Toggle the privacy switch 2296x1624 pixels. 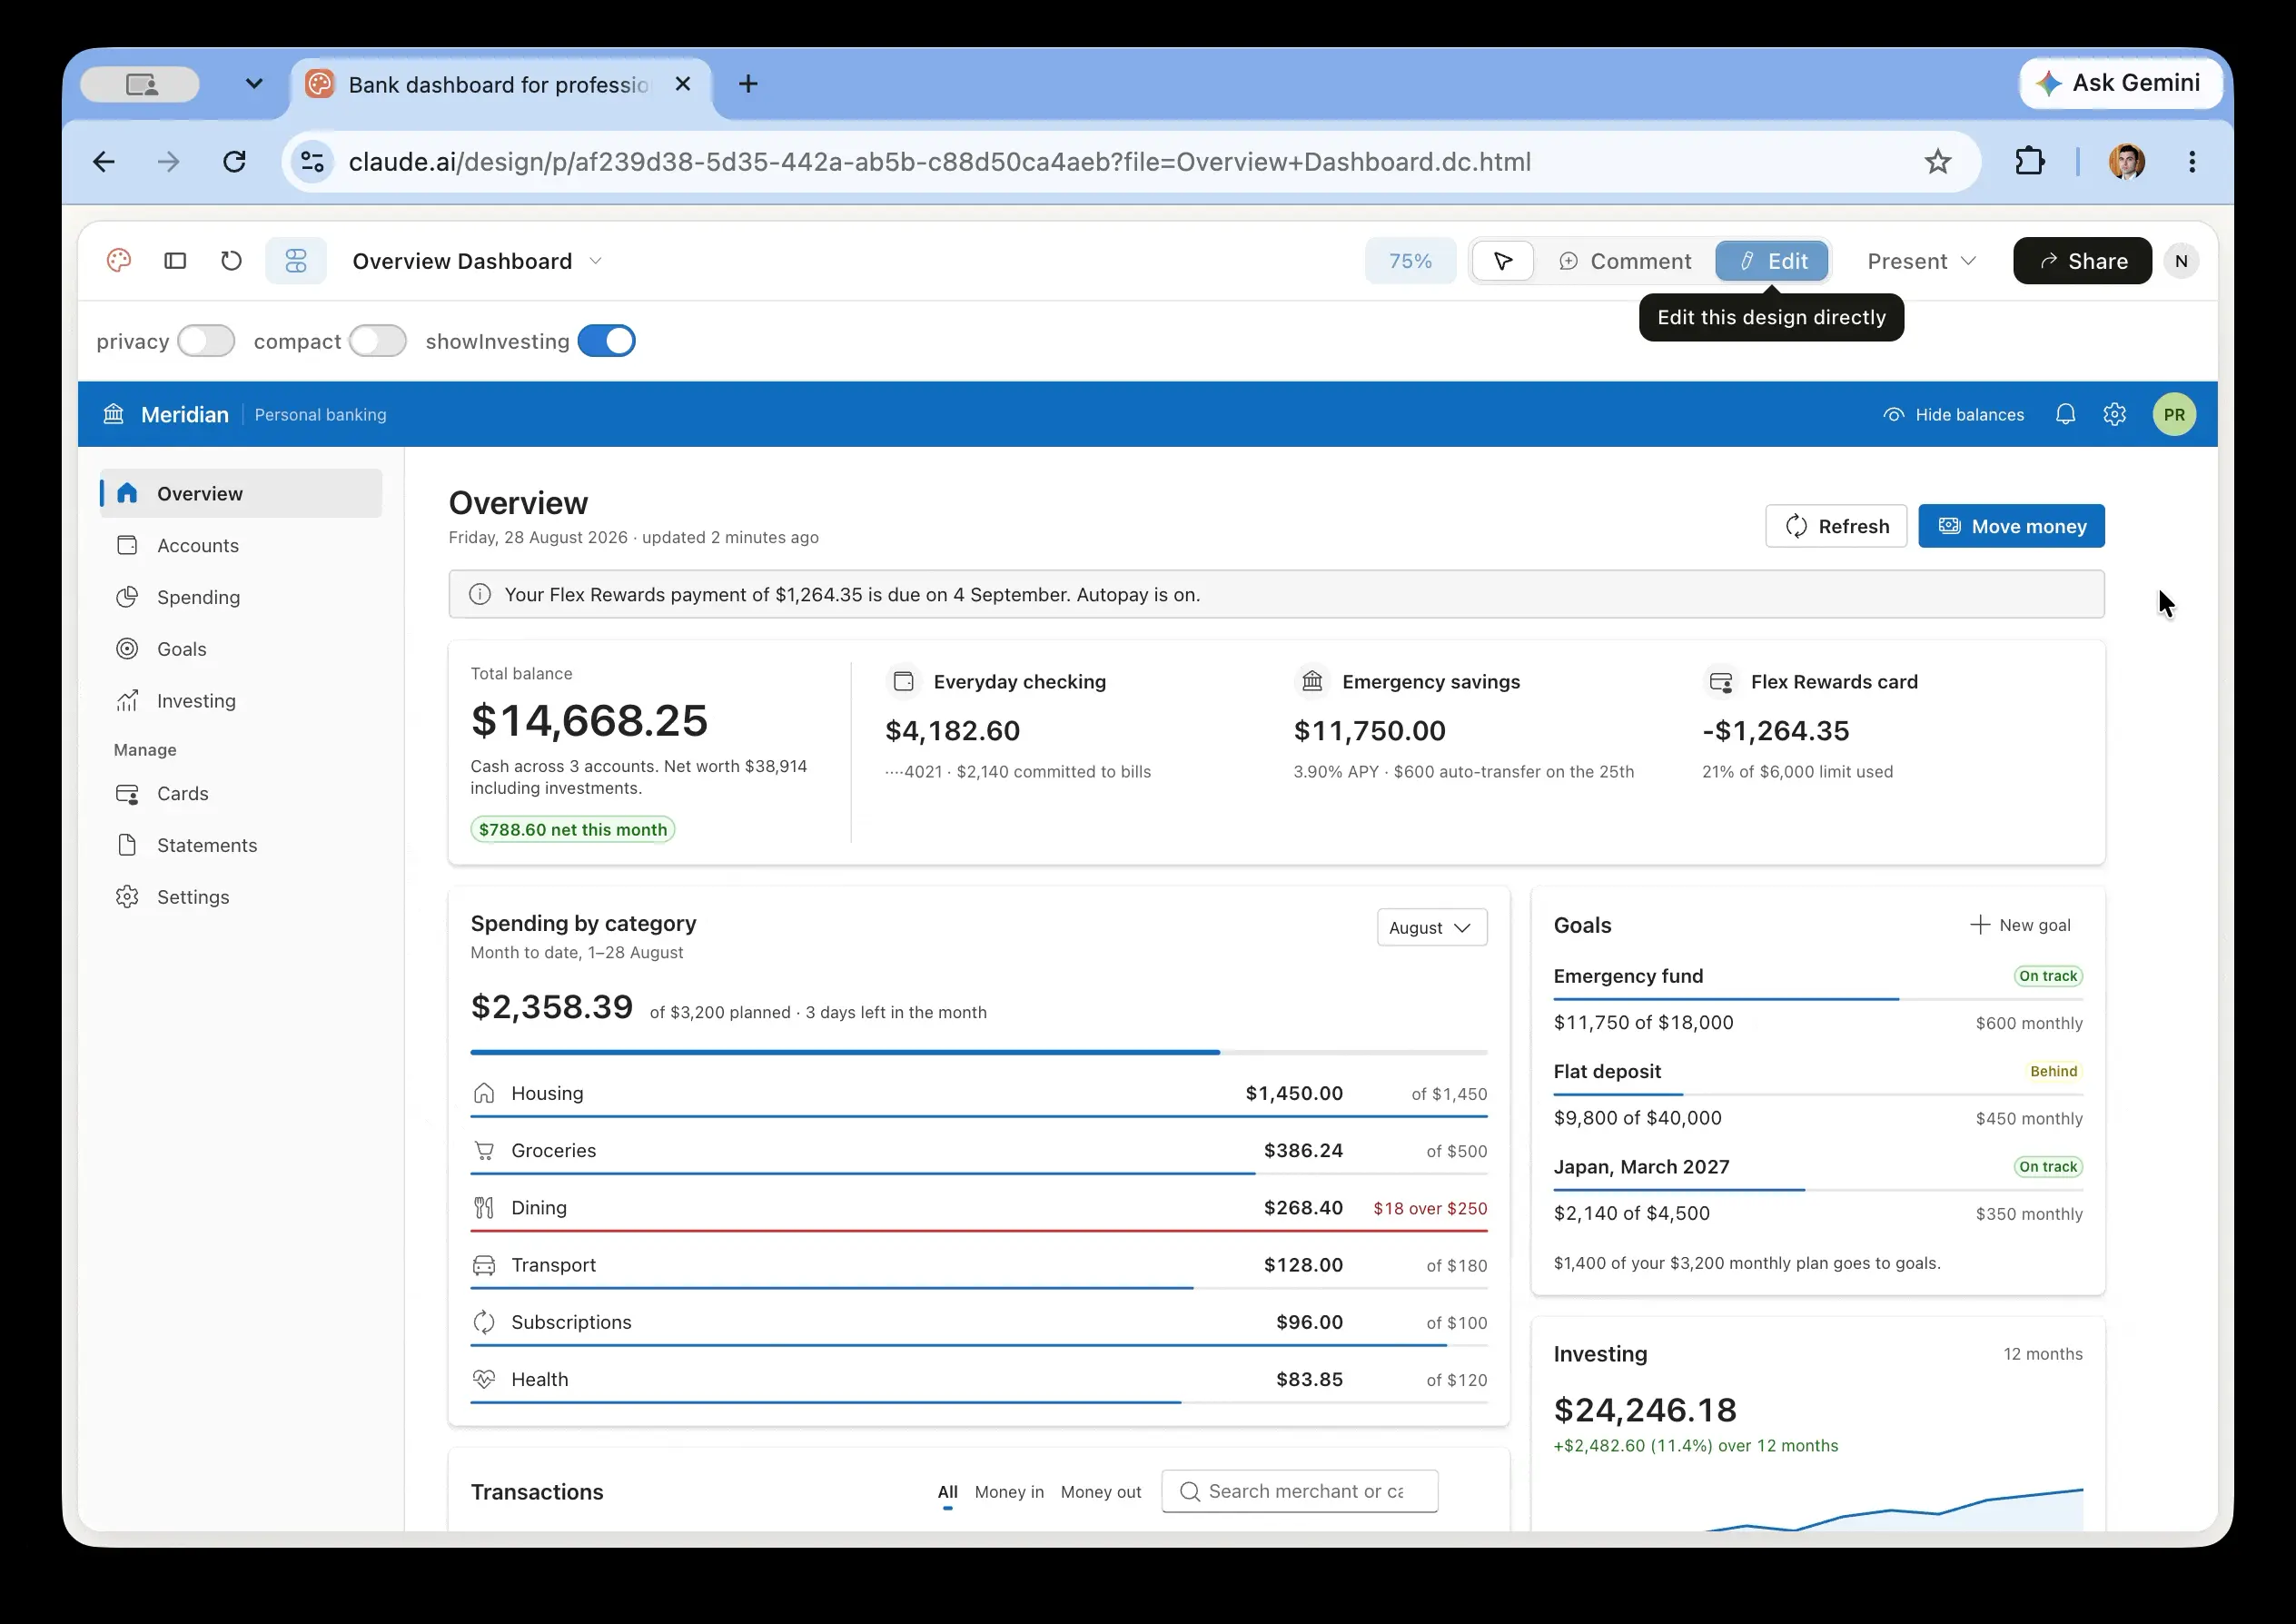coord(206,341)
